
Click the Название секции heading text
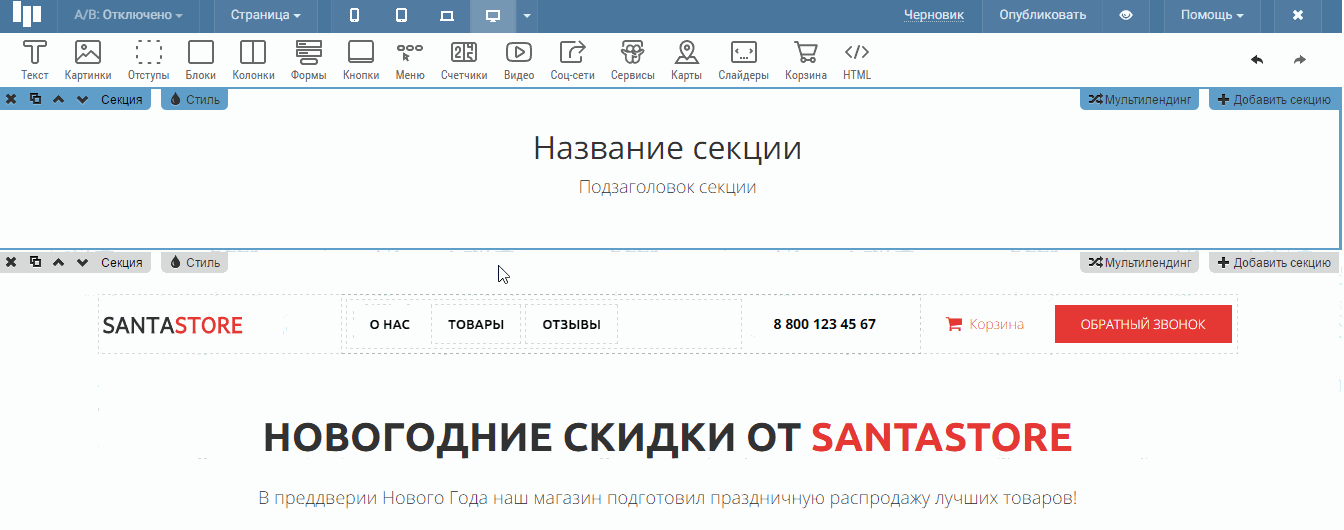pos(667,148)
